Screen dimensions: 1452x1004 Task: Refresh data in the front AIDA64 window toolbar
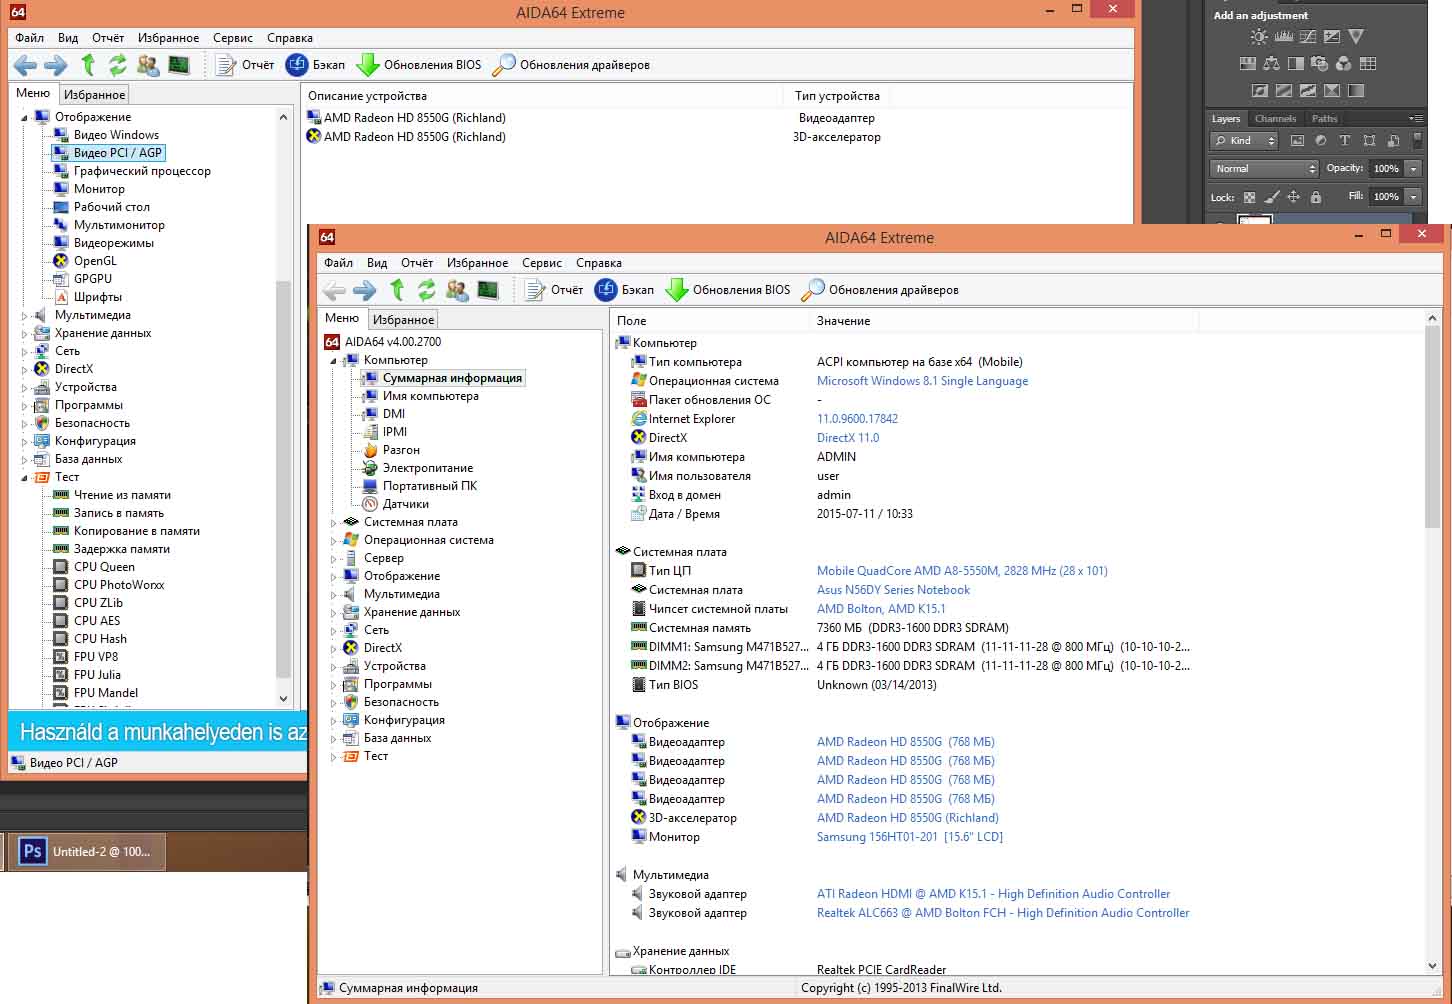click(x=427, y=290)
